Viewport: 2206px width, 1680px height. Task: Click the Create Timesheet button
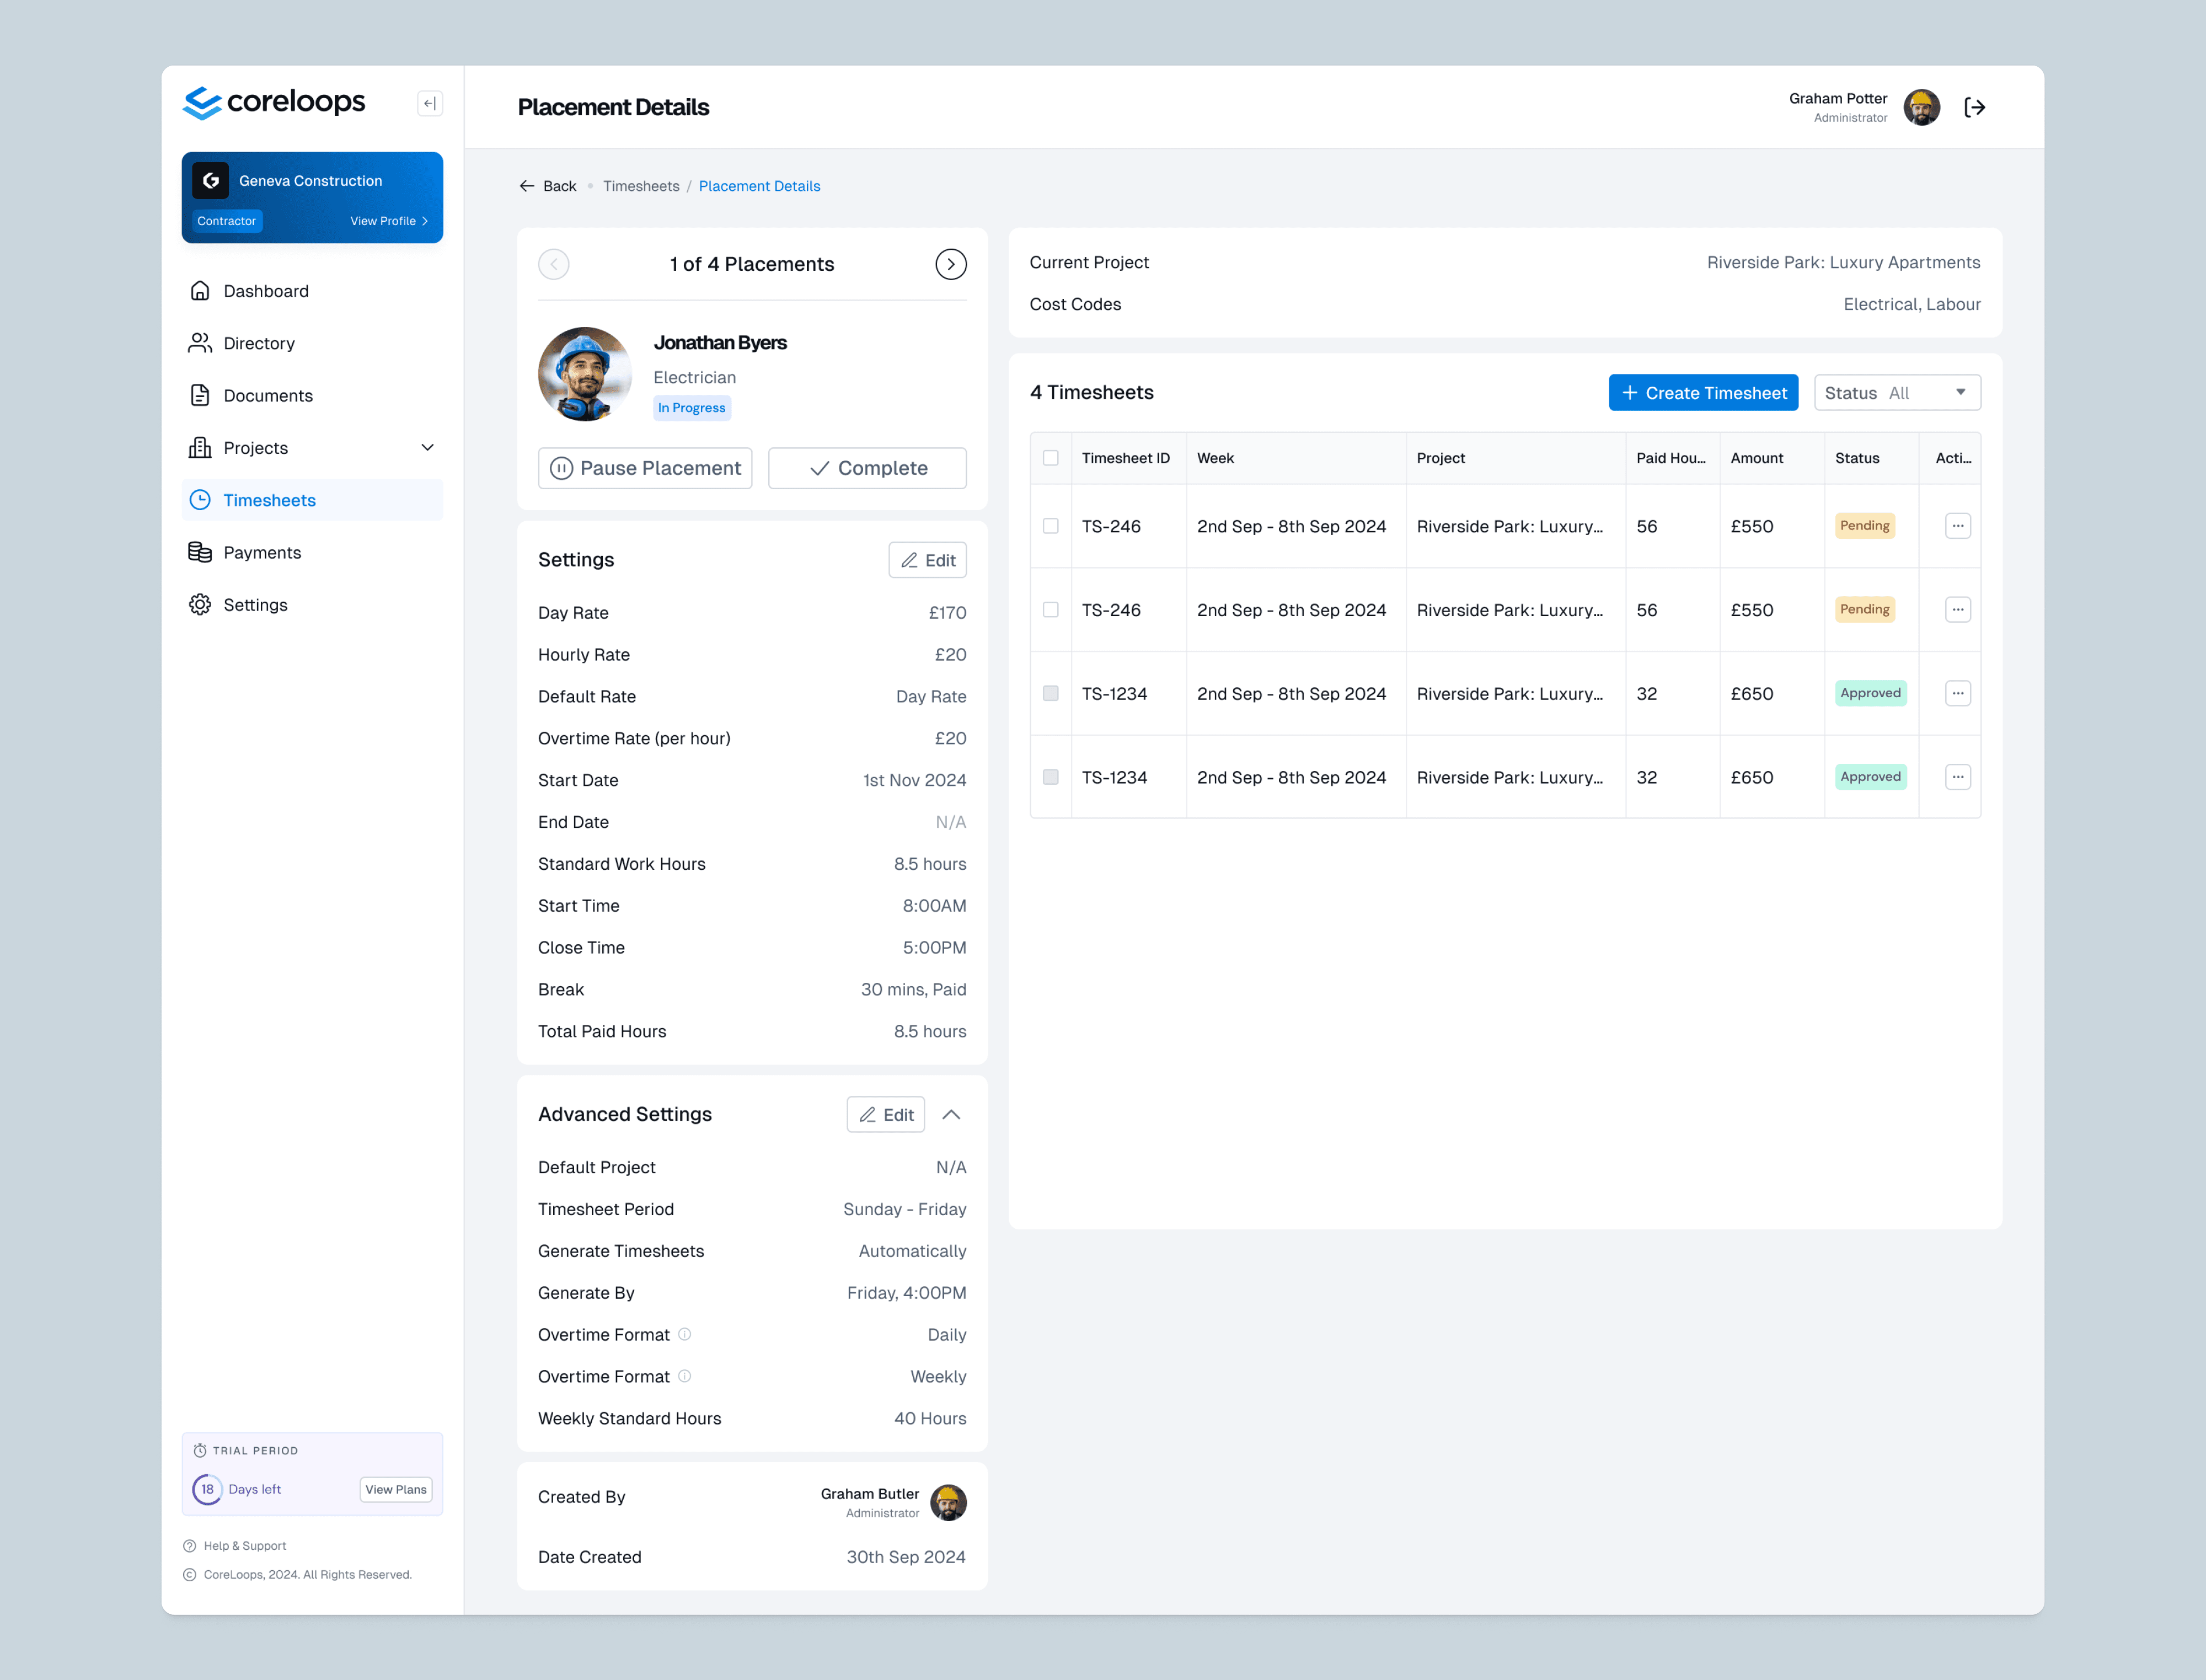click(x=1703, y=393)
